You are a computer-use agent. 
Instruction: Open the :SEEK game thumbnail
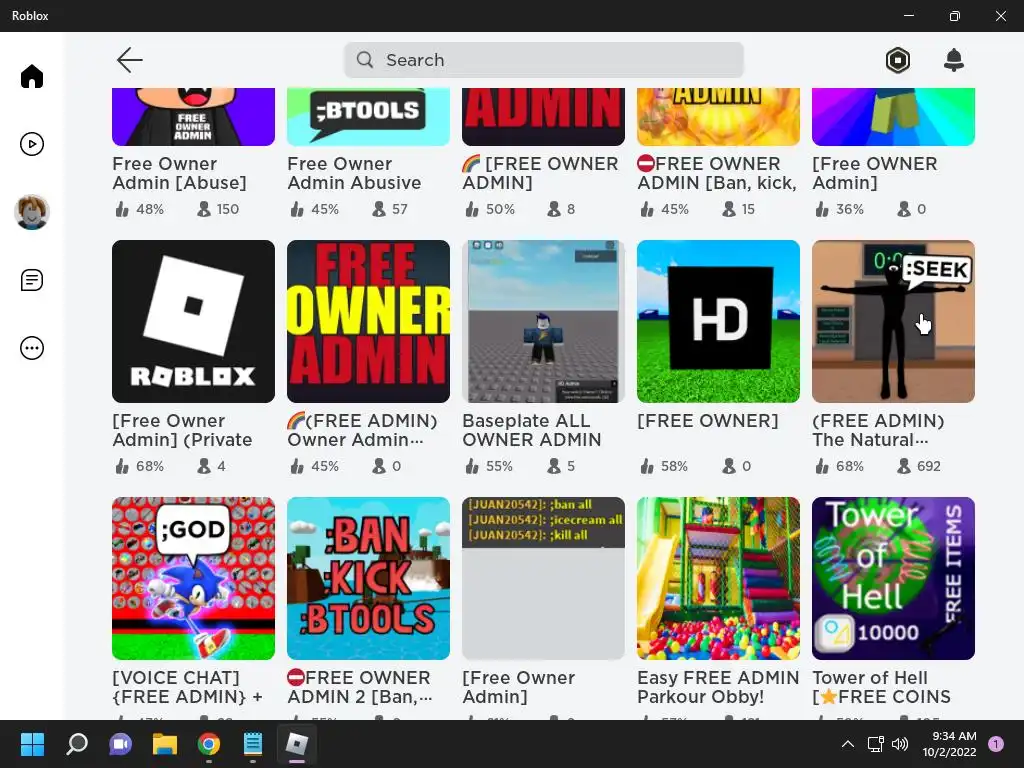(893, 321)
